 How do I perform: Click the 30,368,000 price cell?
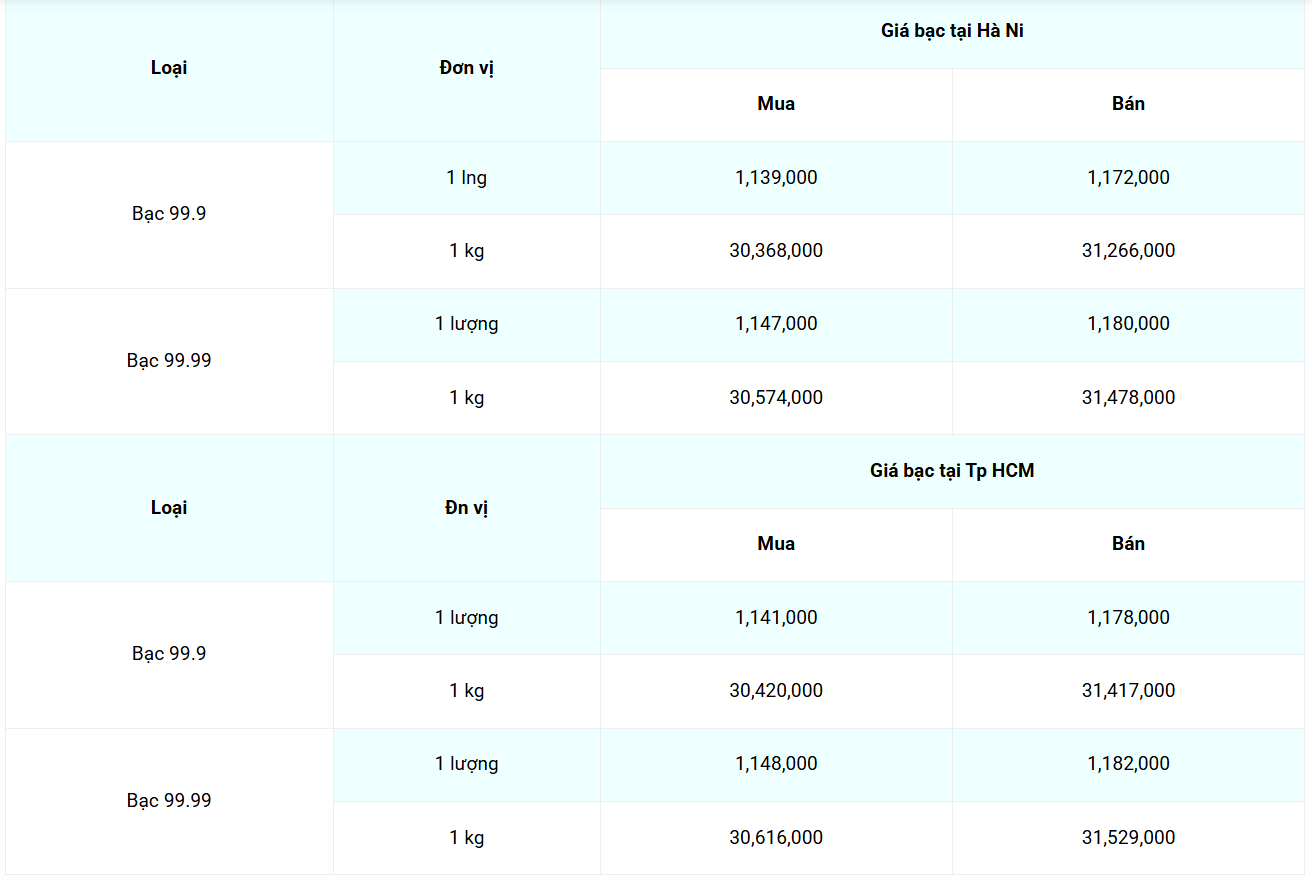776,251
